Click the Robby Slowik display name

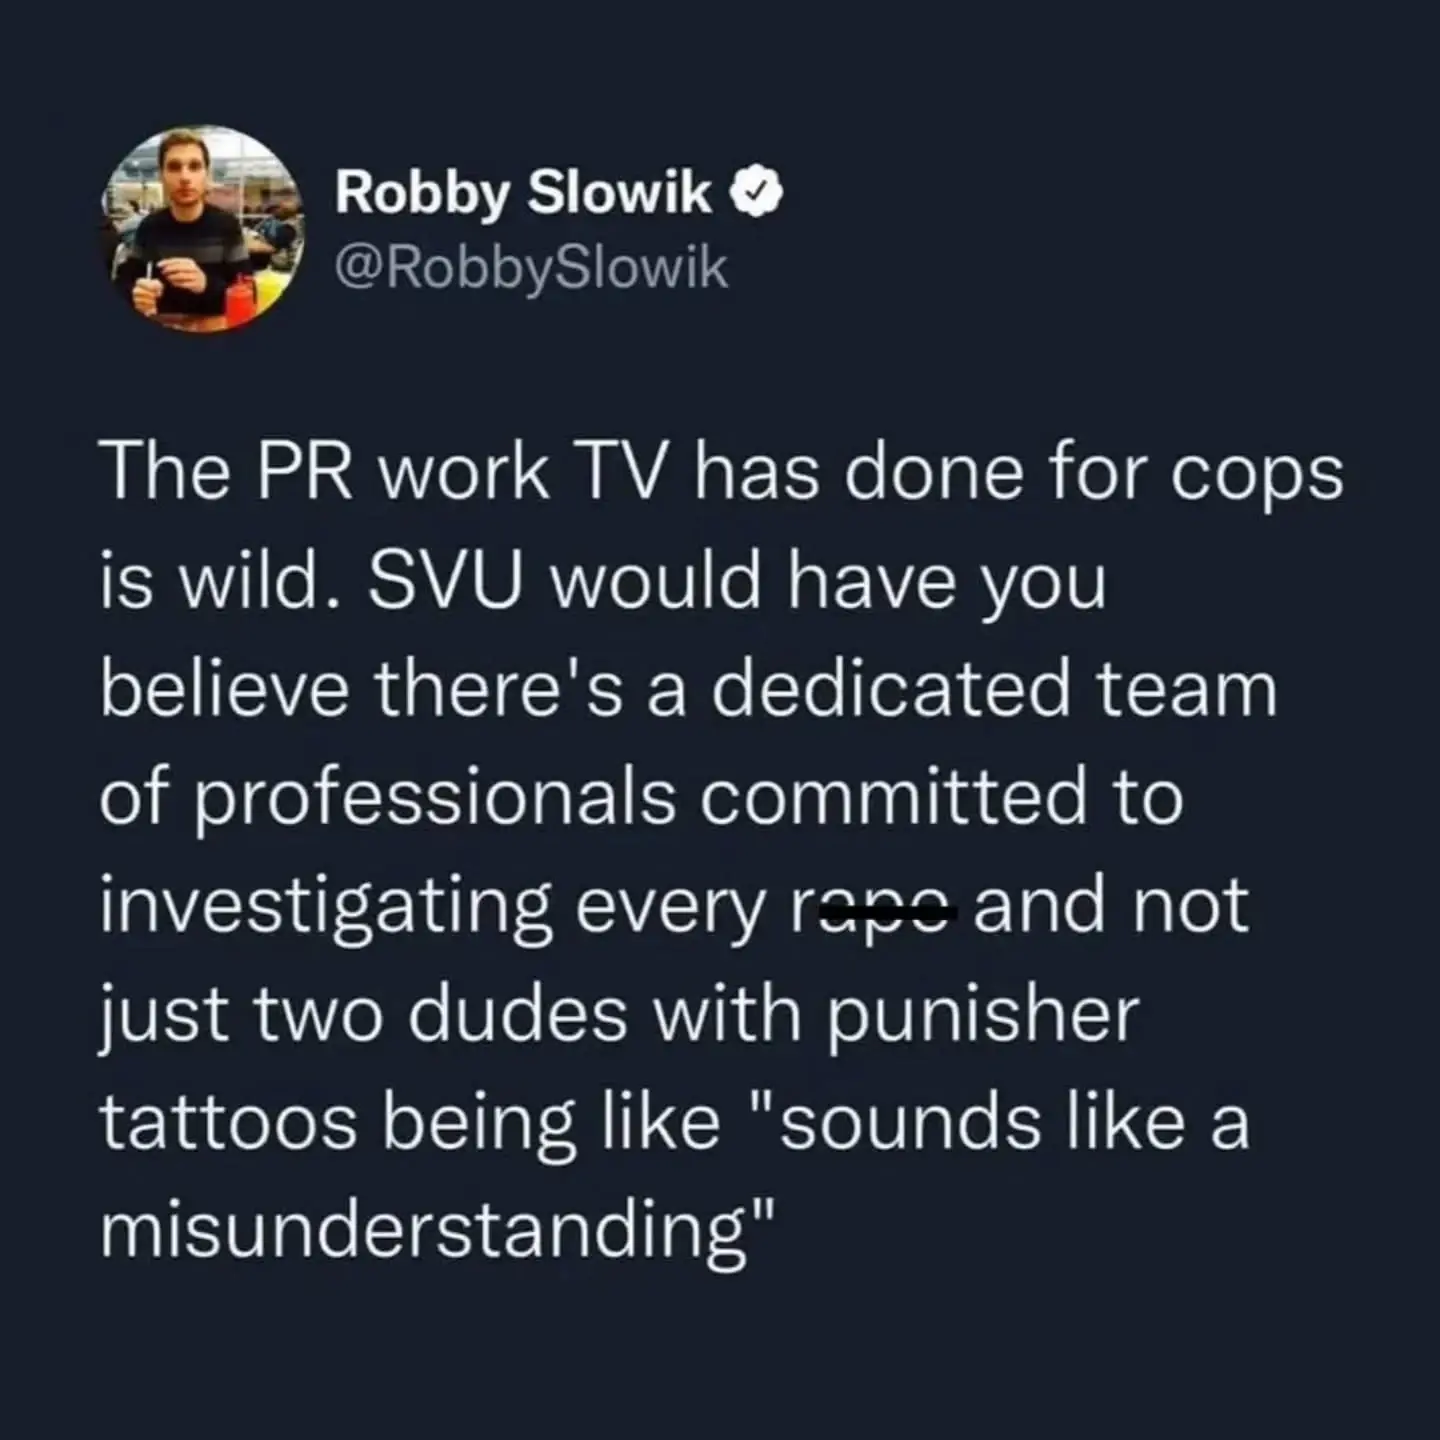tap(523, 194)
